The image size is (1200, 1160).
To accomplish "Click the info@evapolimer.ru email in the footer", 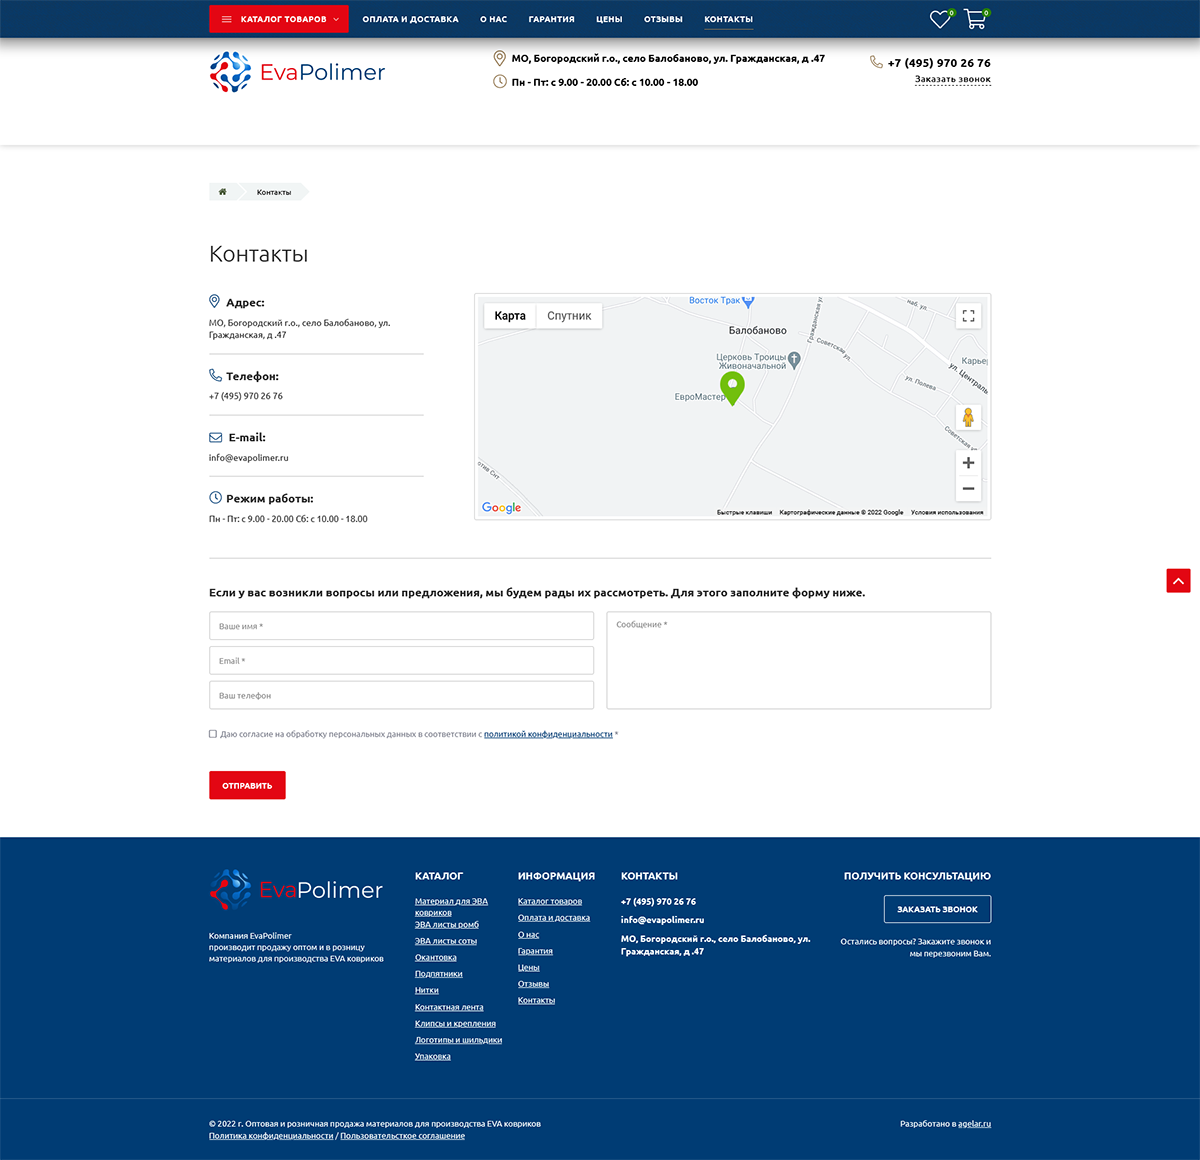I will (x=662, y=920).
